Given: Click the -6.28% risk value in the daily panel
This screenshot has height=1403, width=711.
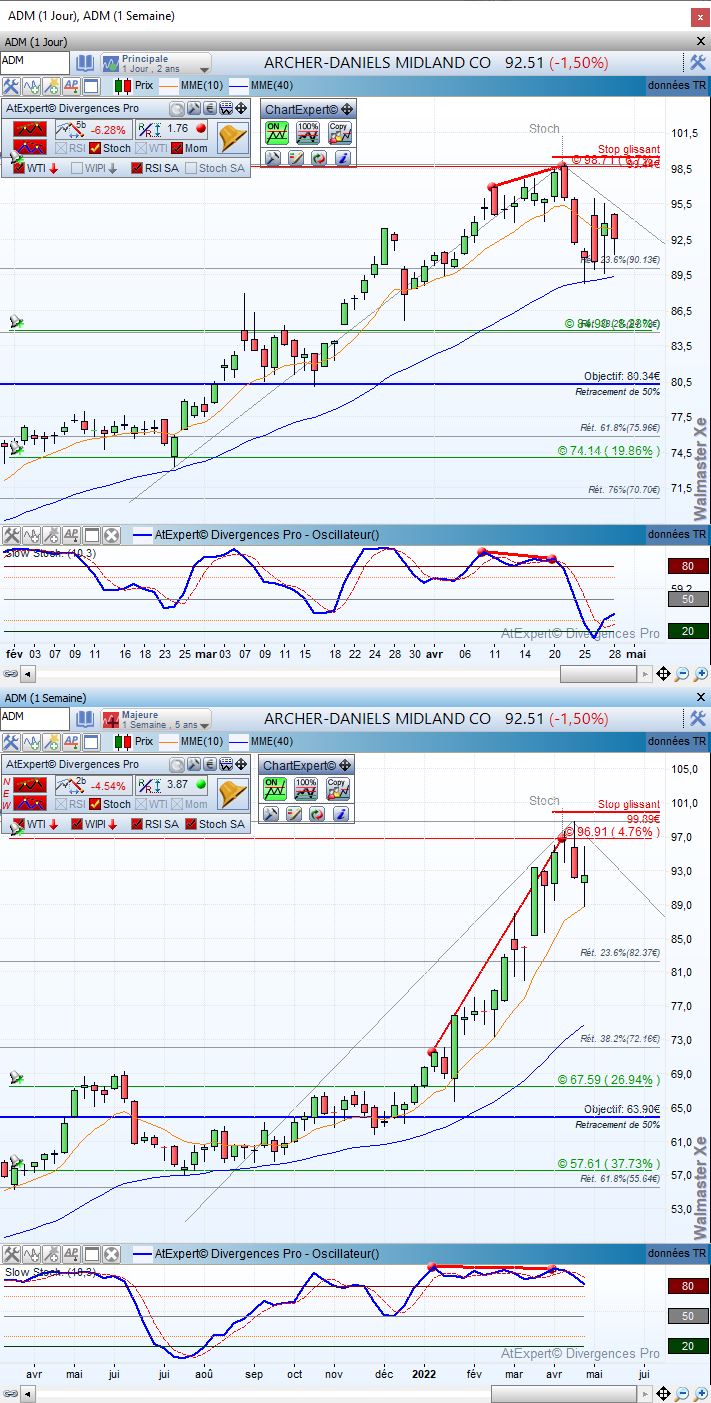Looking at the screenshot, I should 108,129.
